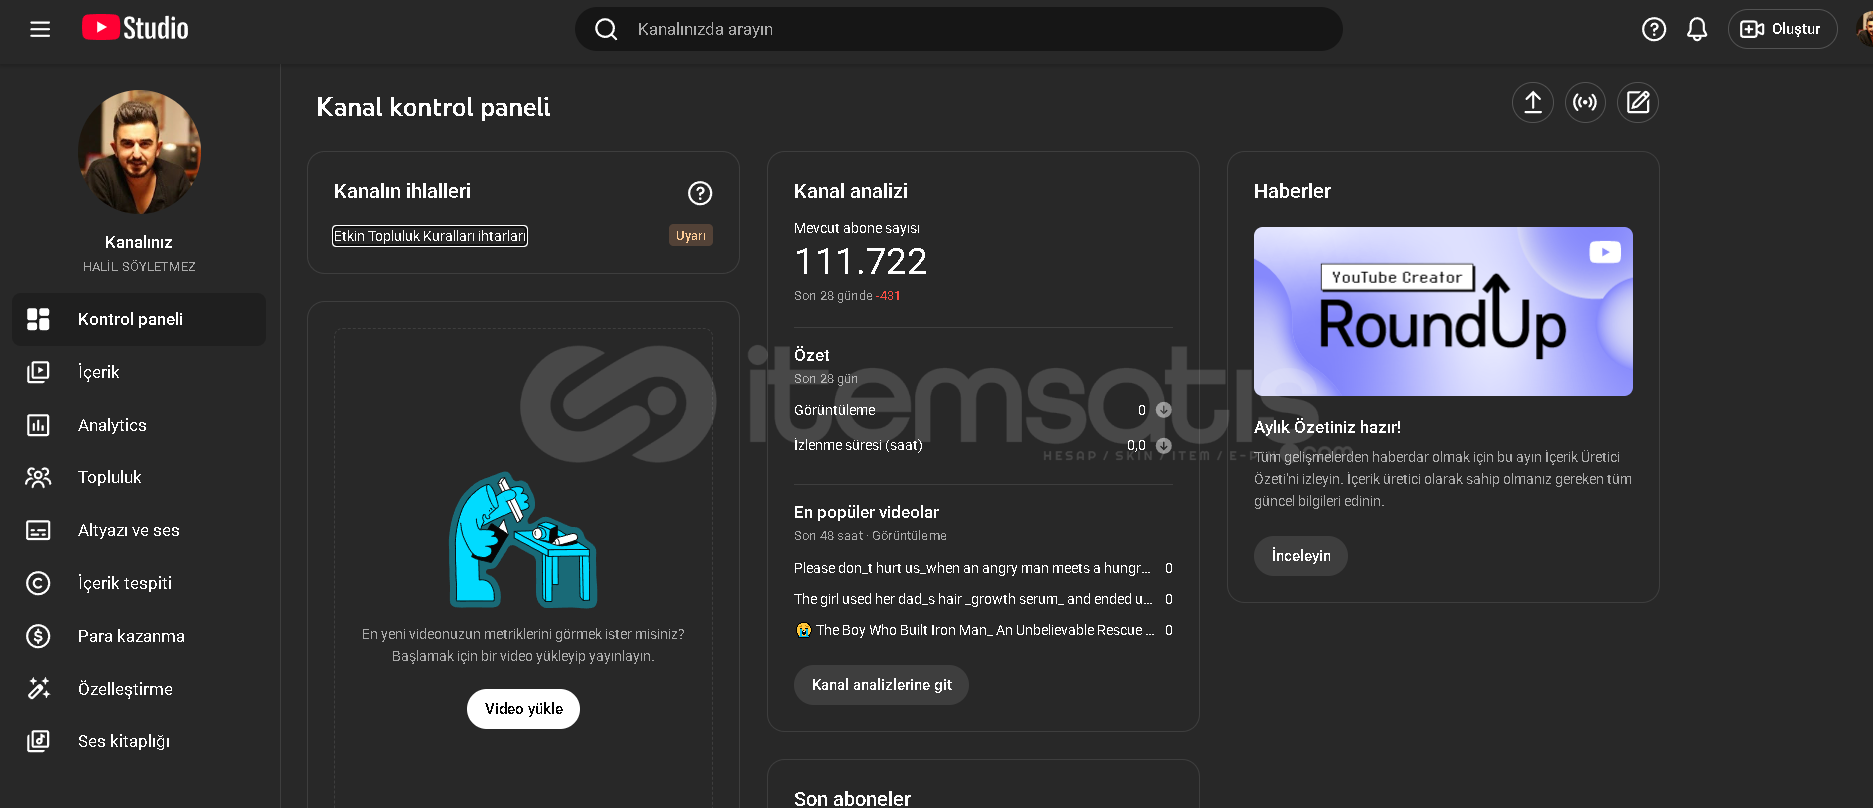This screenshot has height=808, width=1873.
Task: Focus the Kanalınızda arayın search field
Action: [958, 29]
